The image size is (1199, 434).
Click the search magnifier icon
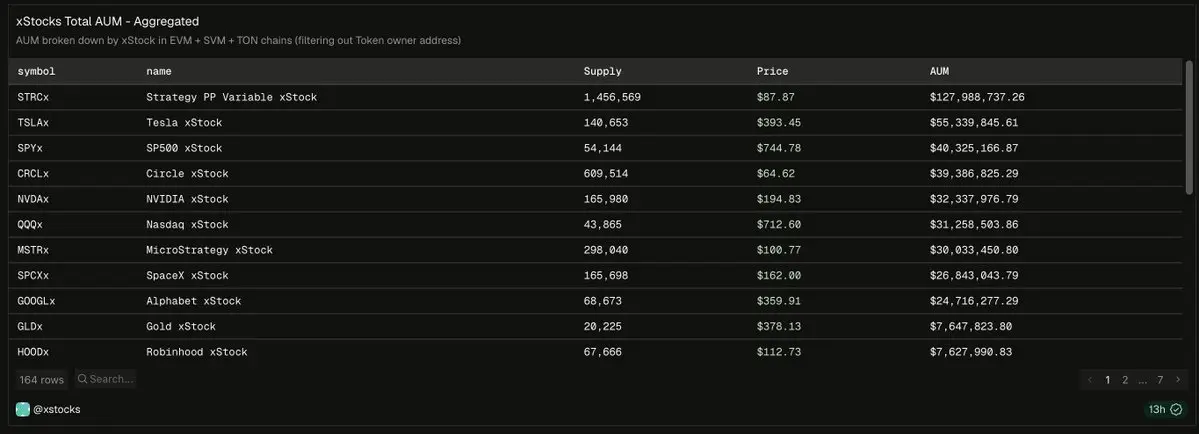(83, 379)
